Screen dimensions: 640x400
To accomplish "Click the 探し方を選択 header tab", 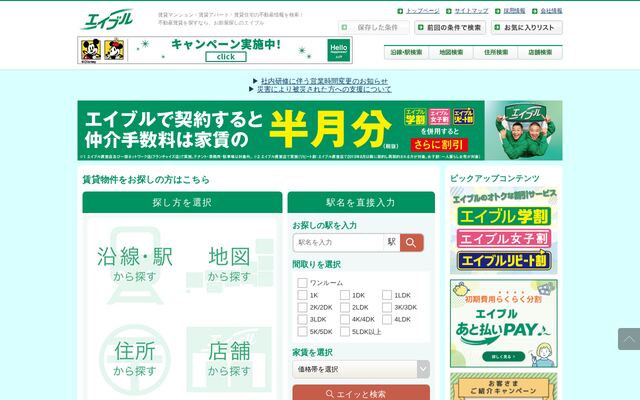I will (182, 202).
